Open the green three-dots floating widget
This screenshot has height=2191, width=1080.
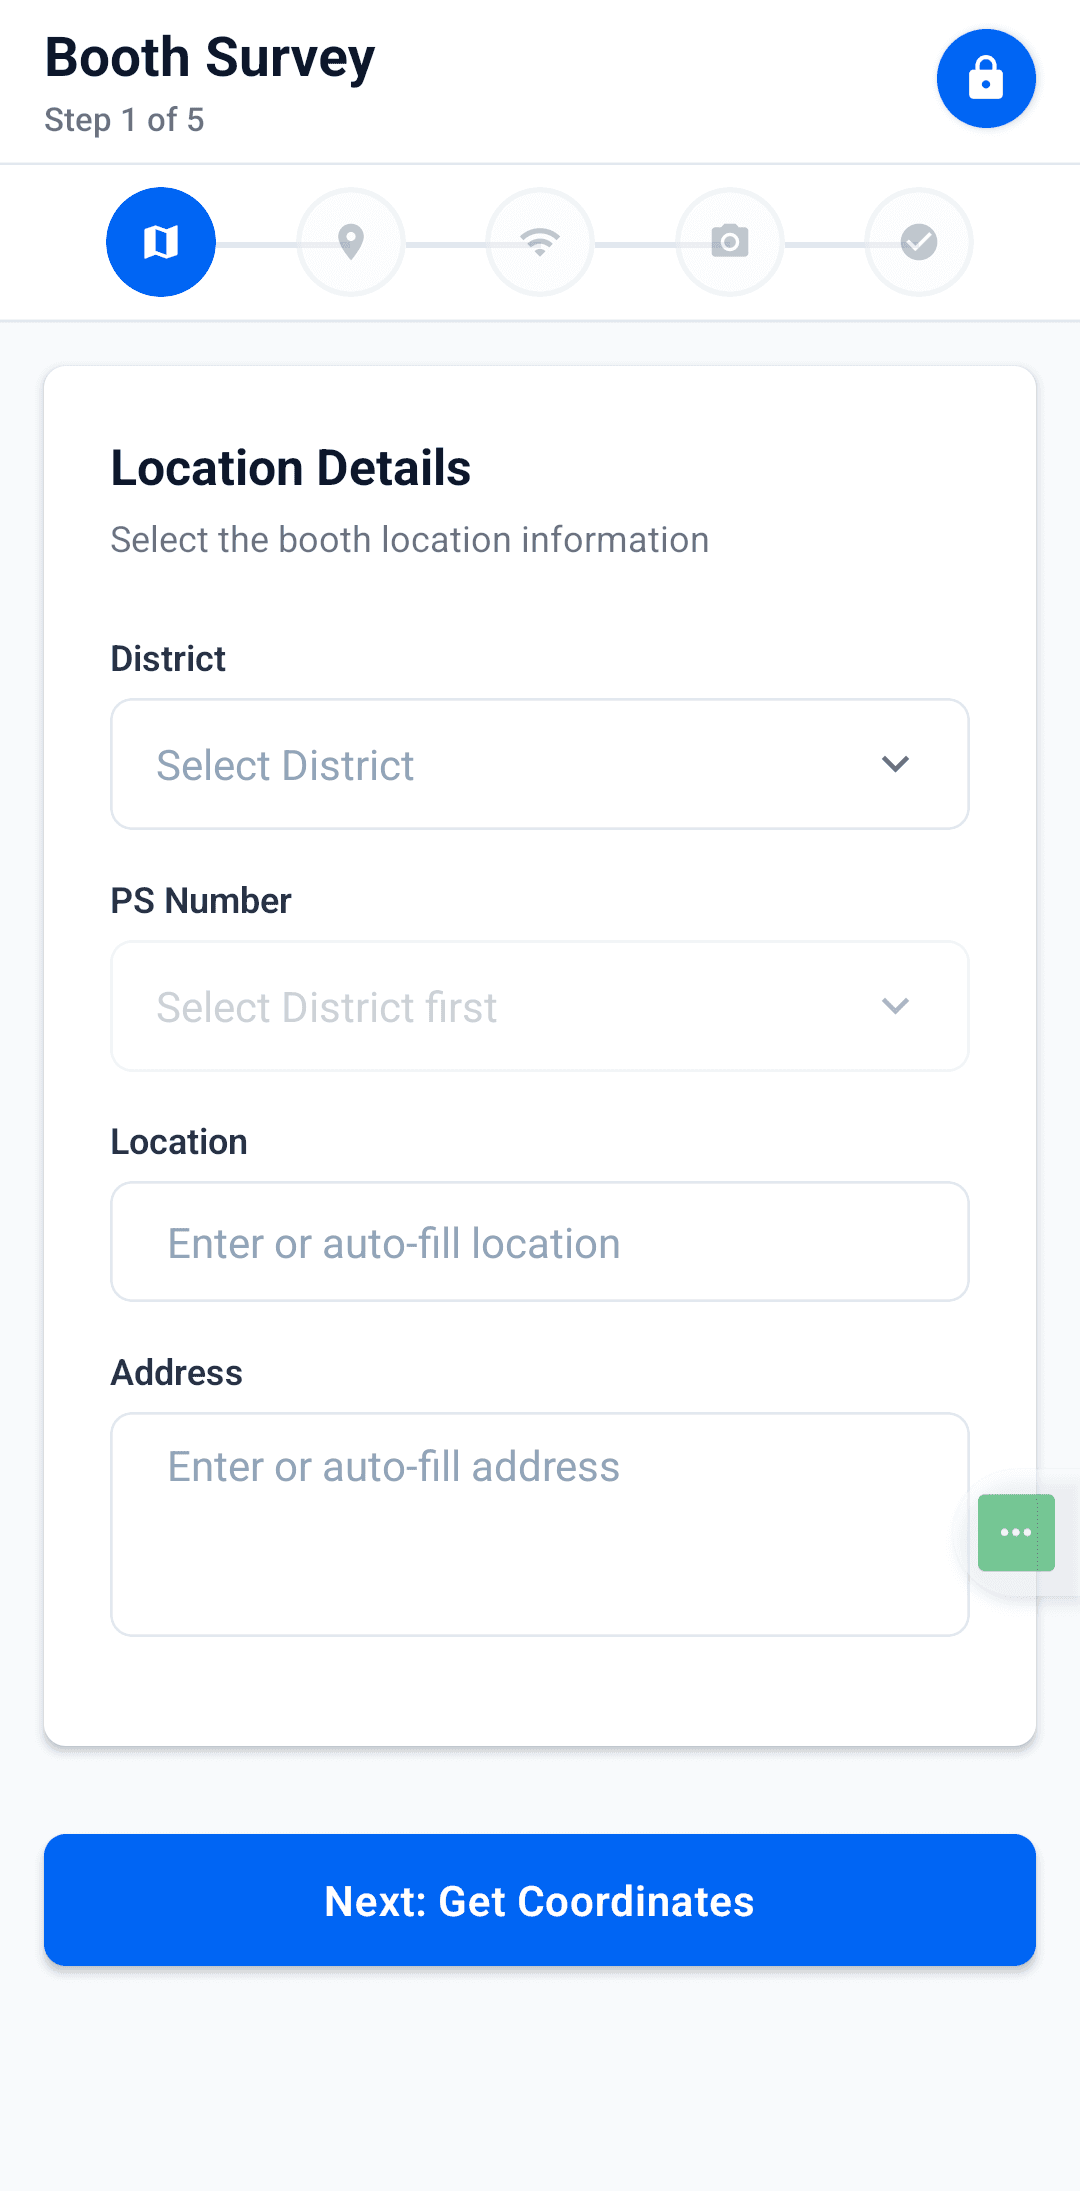[1016, 1532]
